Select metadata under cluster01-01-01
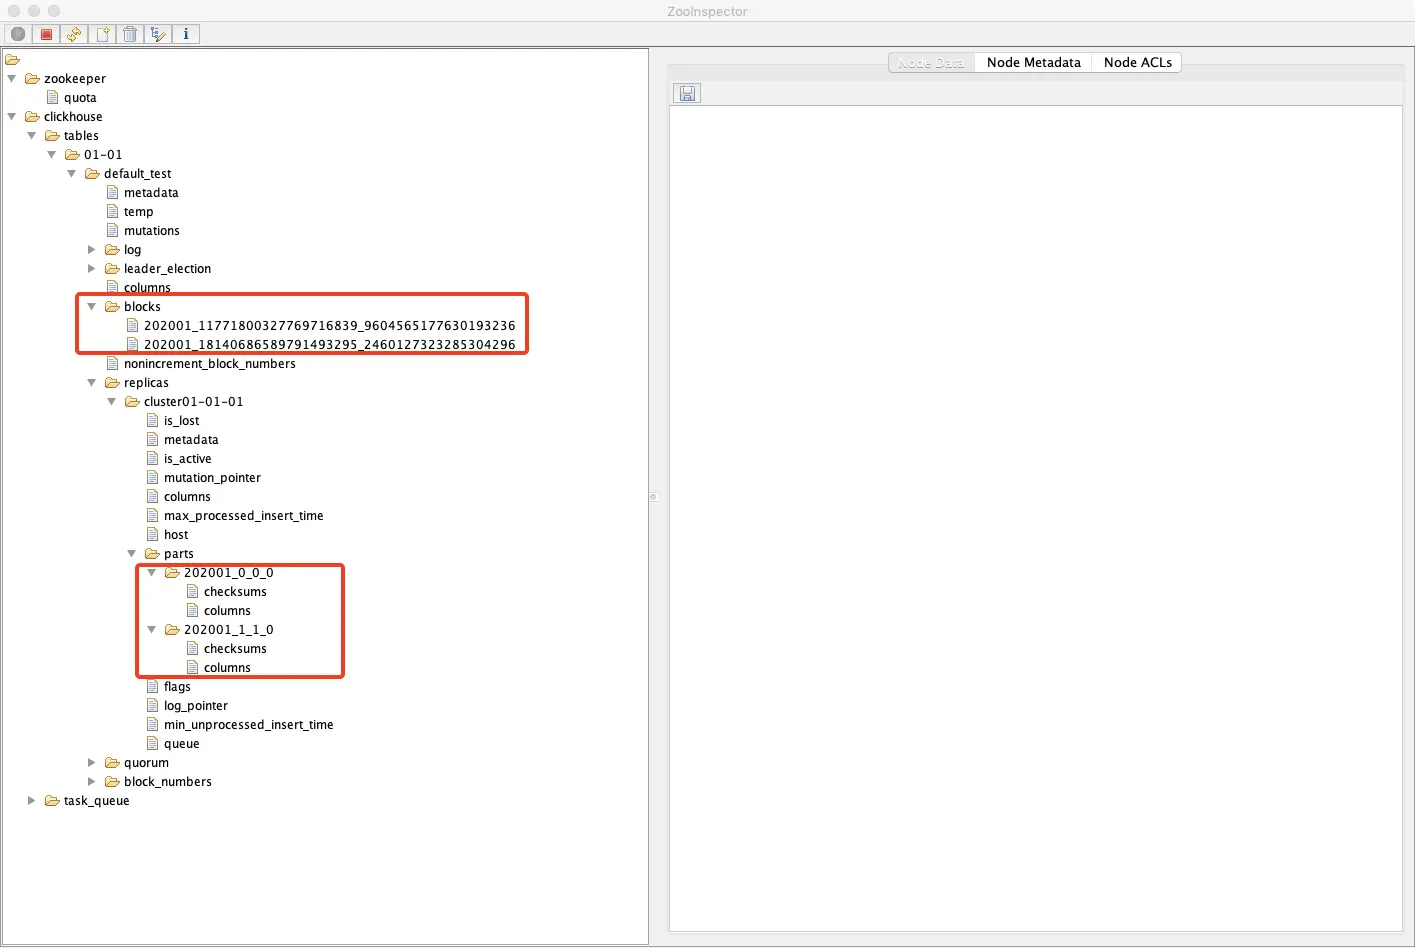1415x948 pixels. point(191,440)
